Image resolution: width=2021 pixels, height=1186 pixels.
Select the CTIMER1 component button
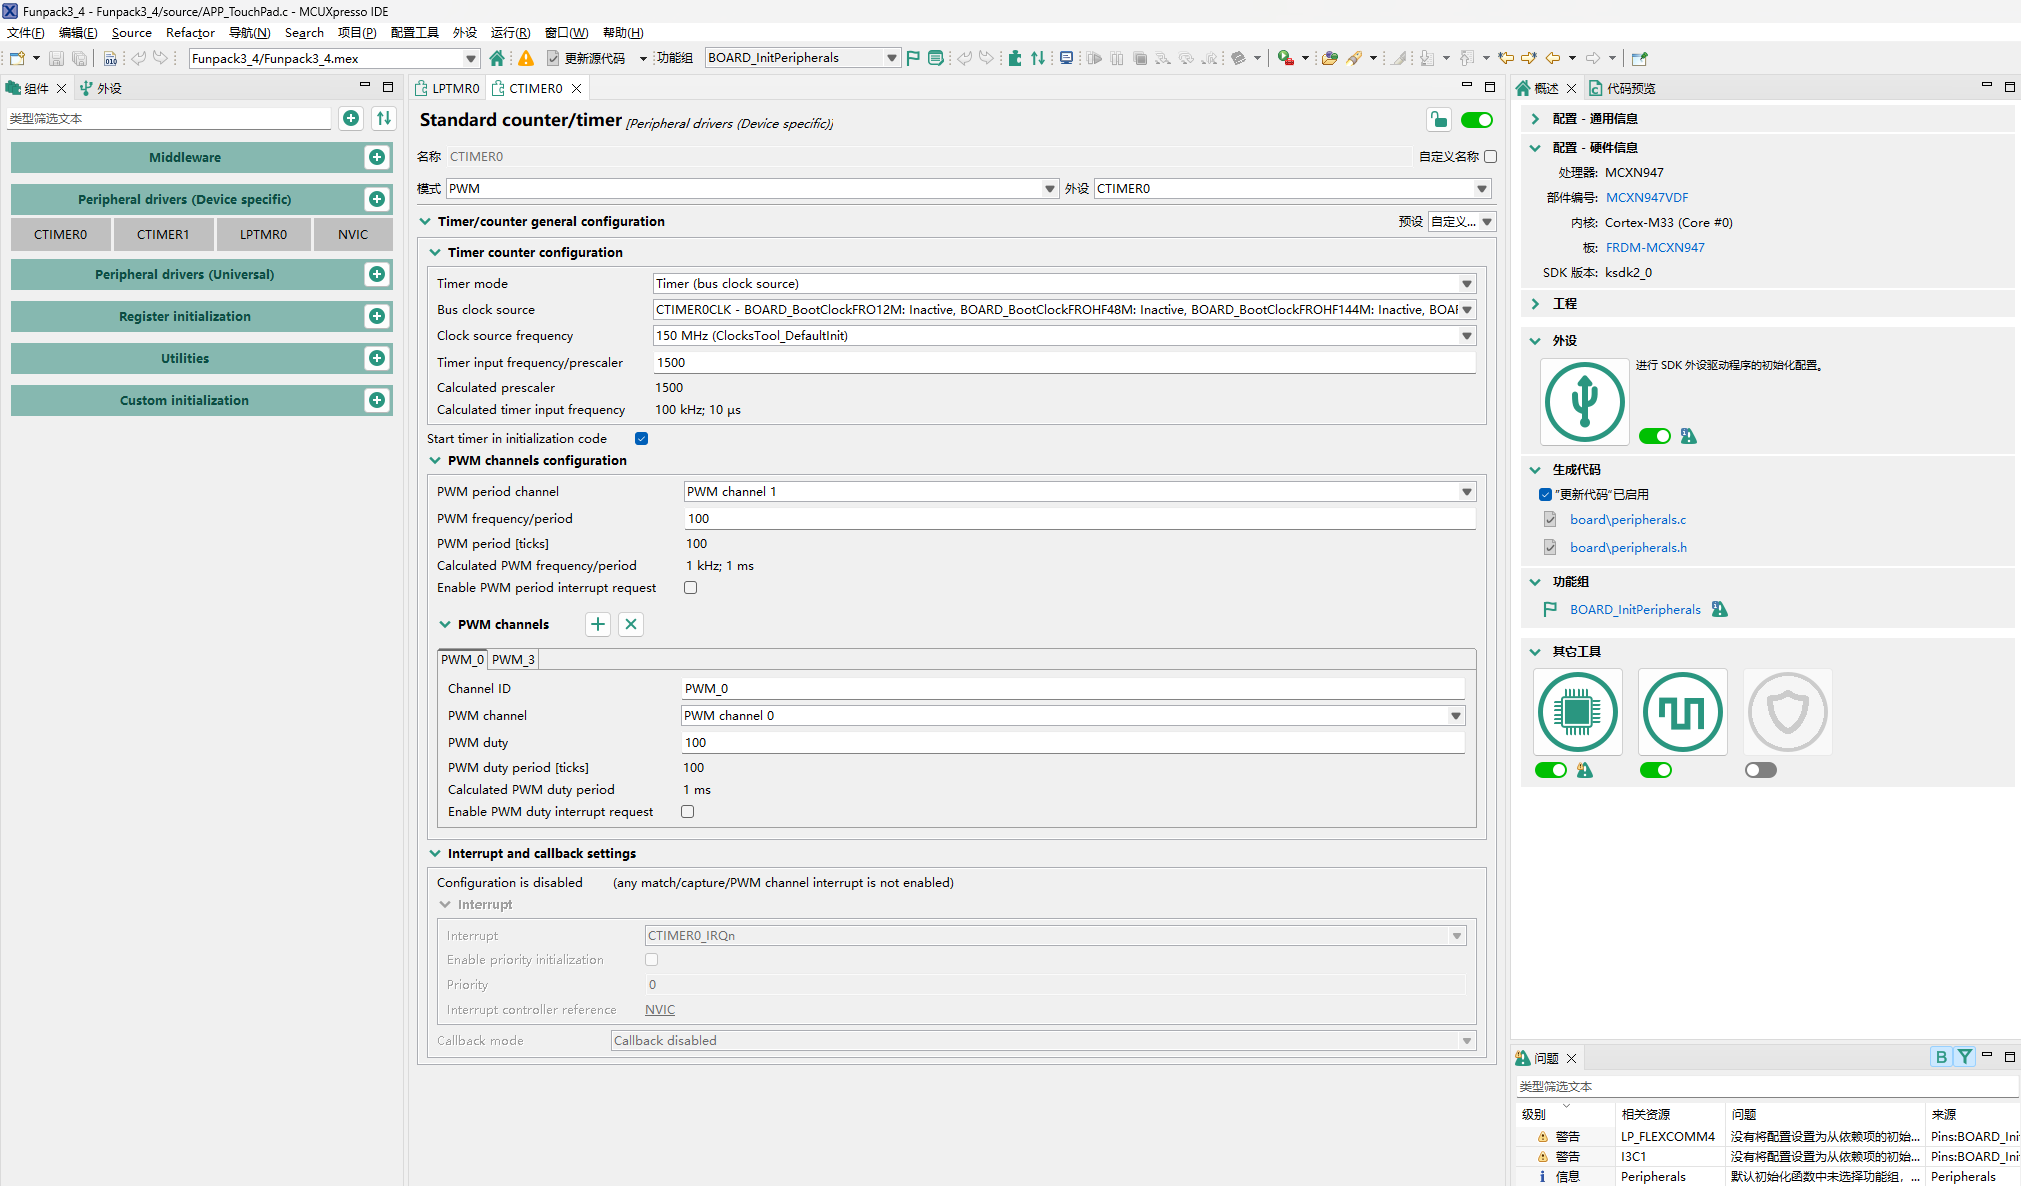[x=163, y=235]
